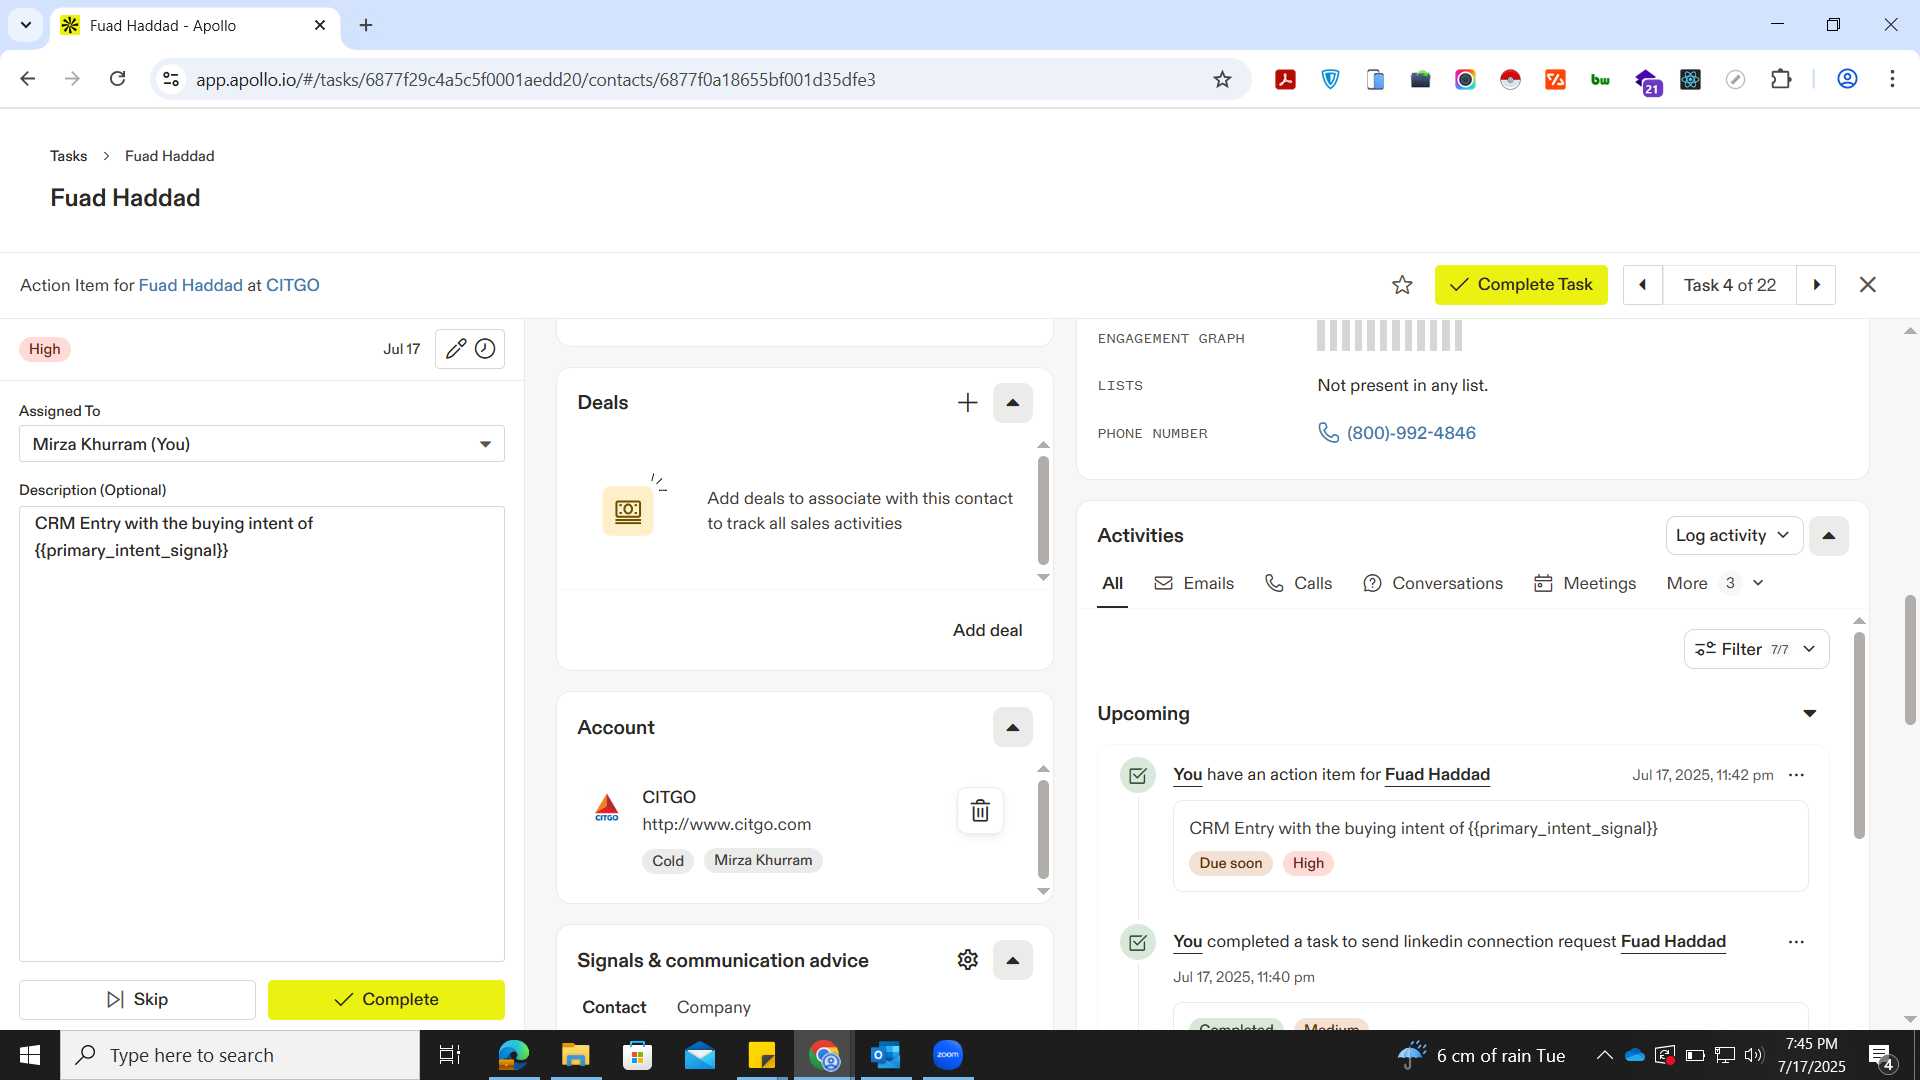Click yellow Complete button
The height and width of the screenshot is (1080, 1920).
(386, 1000)
